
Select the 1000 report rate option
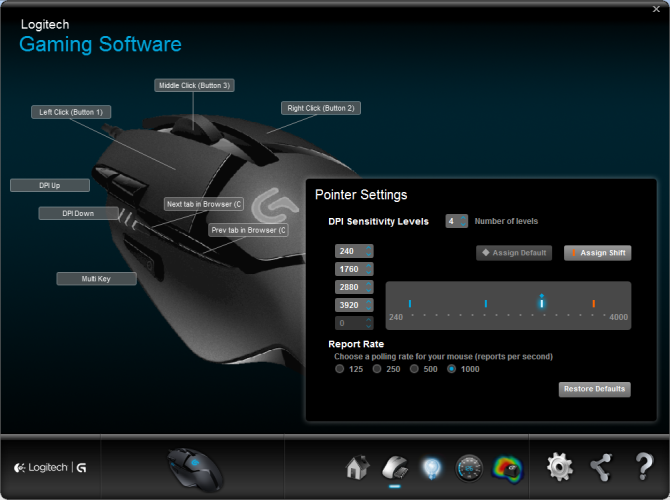(451, 369)
